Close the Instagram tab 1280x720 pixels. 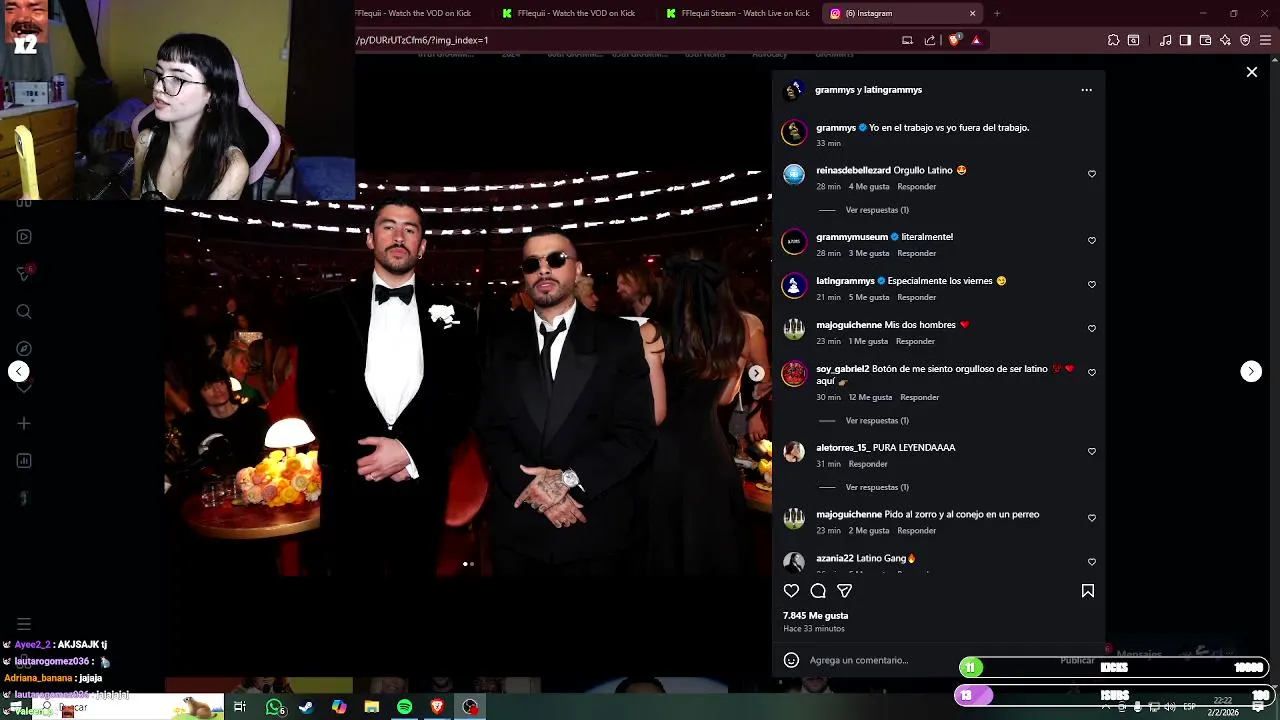(972, 13)
